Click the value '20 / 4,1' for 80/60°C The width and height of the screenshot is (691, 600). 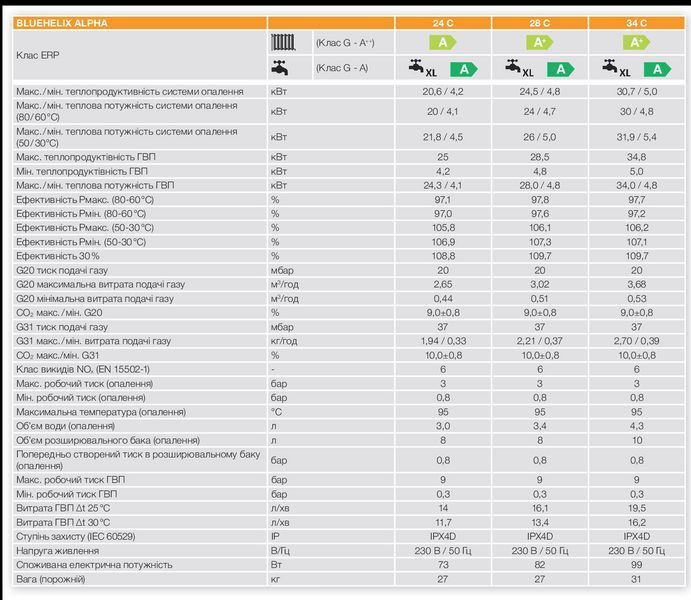pos(443,111)
